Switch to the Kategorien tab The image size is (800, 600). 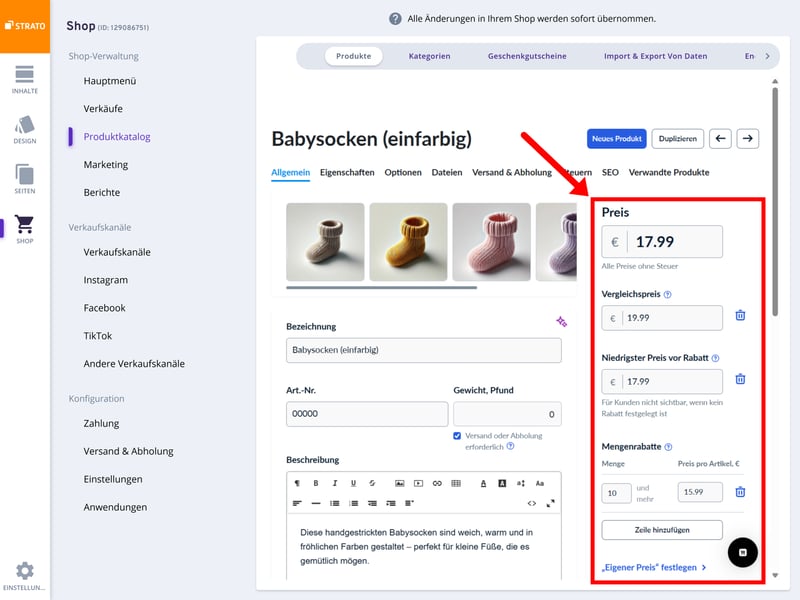(x=430, y=56)
